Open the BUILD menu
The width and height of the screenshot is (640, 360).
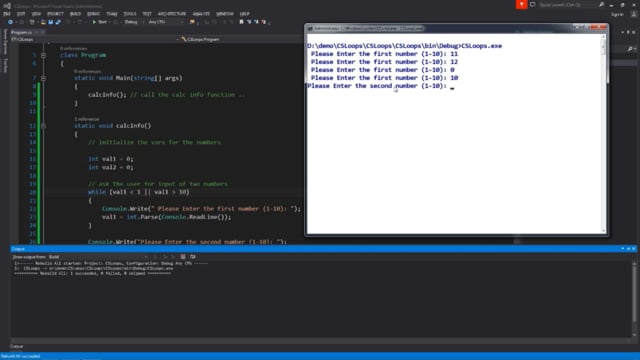click(75, 14)
